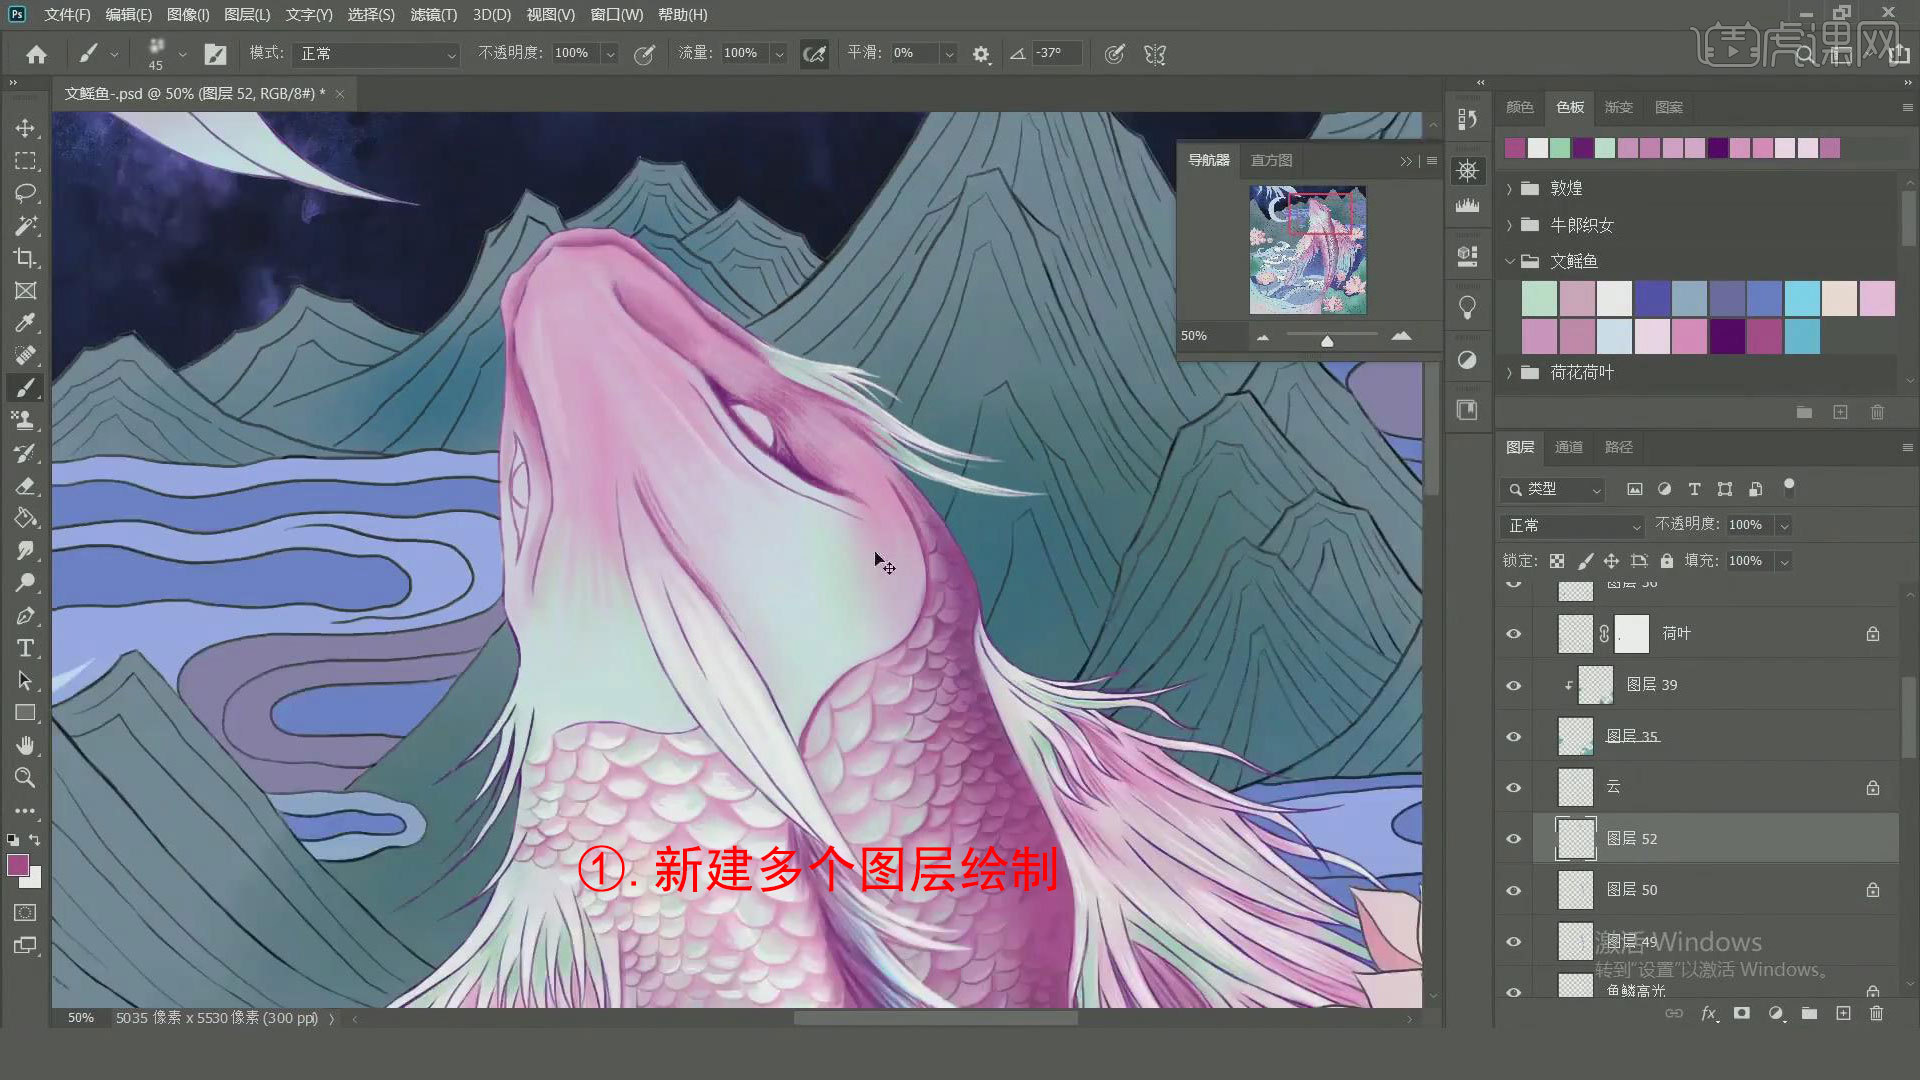Select the 图层 52 layer thumbnail
Screen dimensions: 1920x1080
click(1576, 839)
